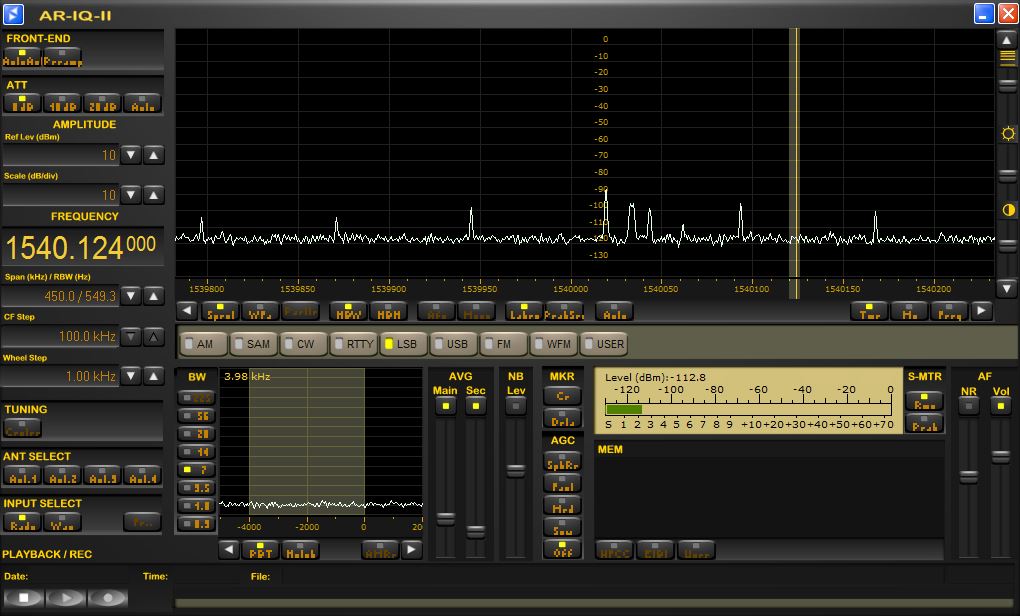Select the 7 kHz bandwidth button

196,470
